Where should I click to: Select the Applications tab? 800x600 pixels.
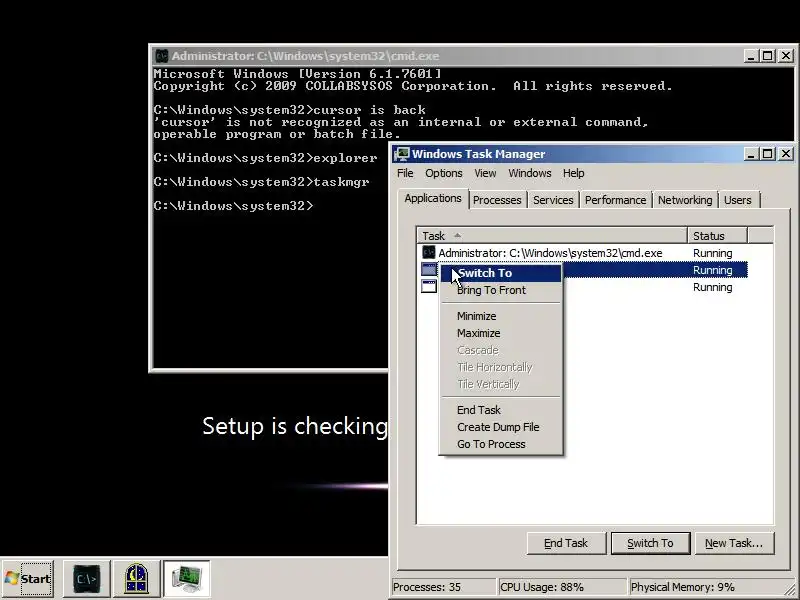pyautogui.click(x=433, y=198)
